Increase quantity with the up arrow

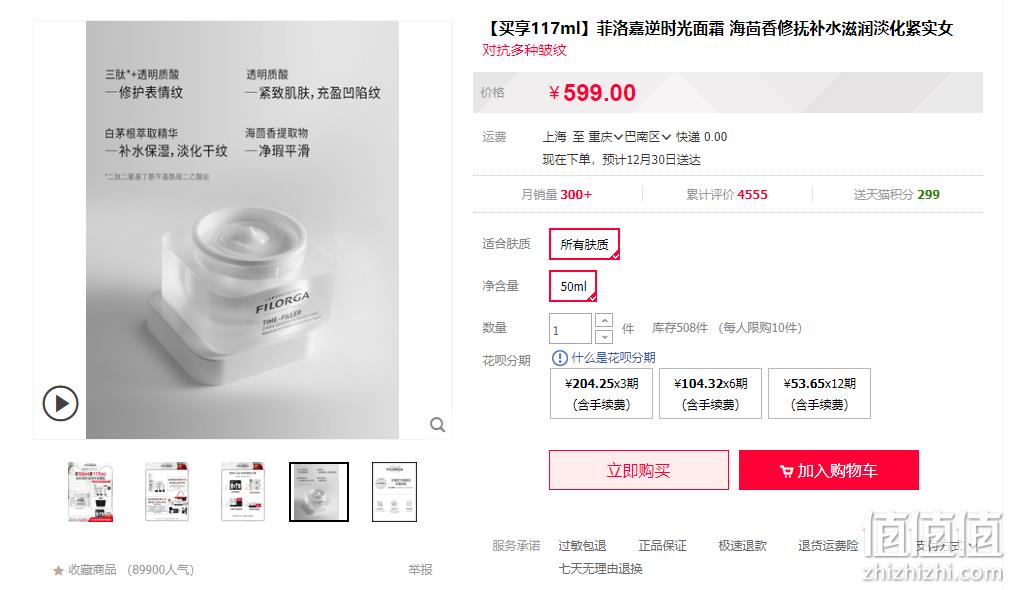[x=604, y=321]
